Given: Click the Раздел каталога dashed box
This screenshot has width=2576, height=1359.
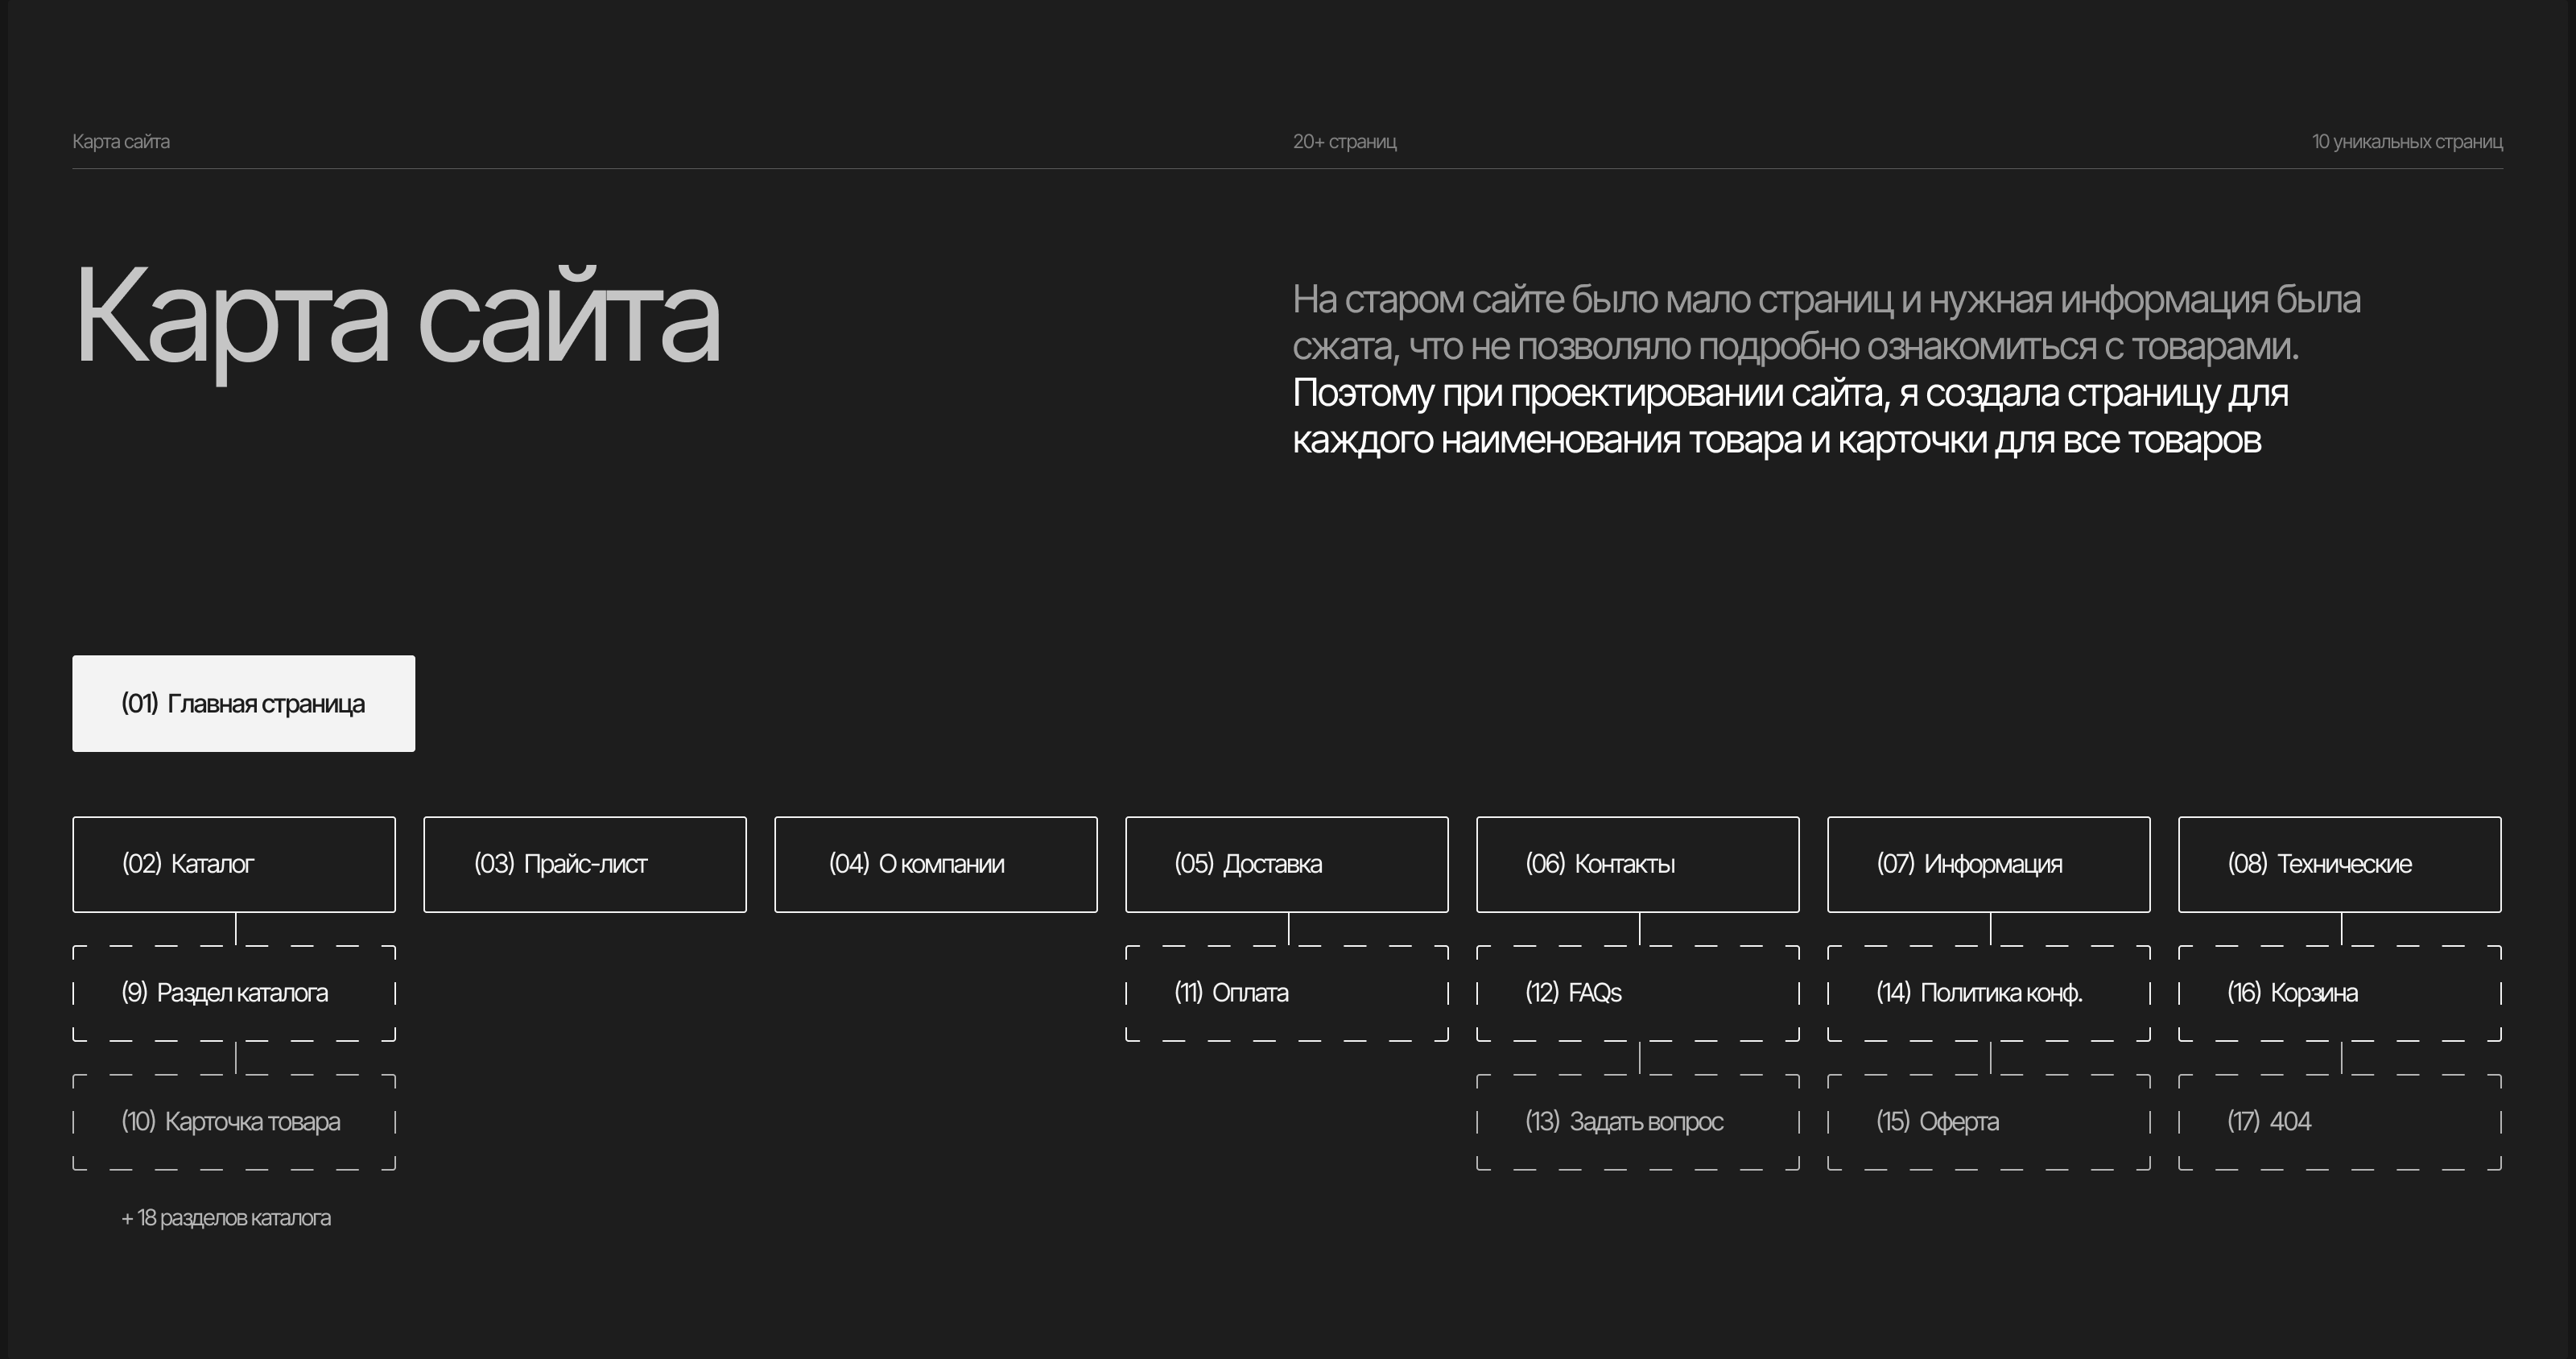Looking at the screenshot, I should [233, 993].
